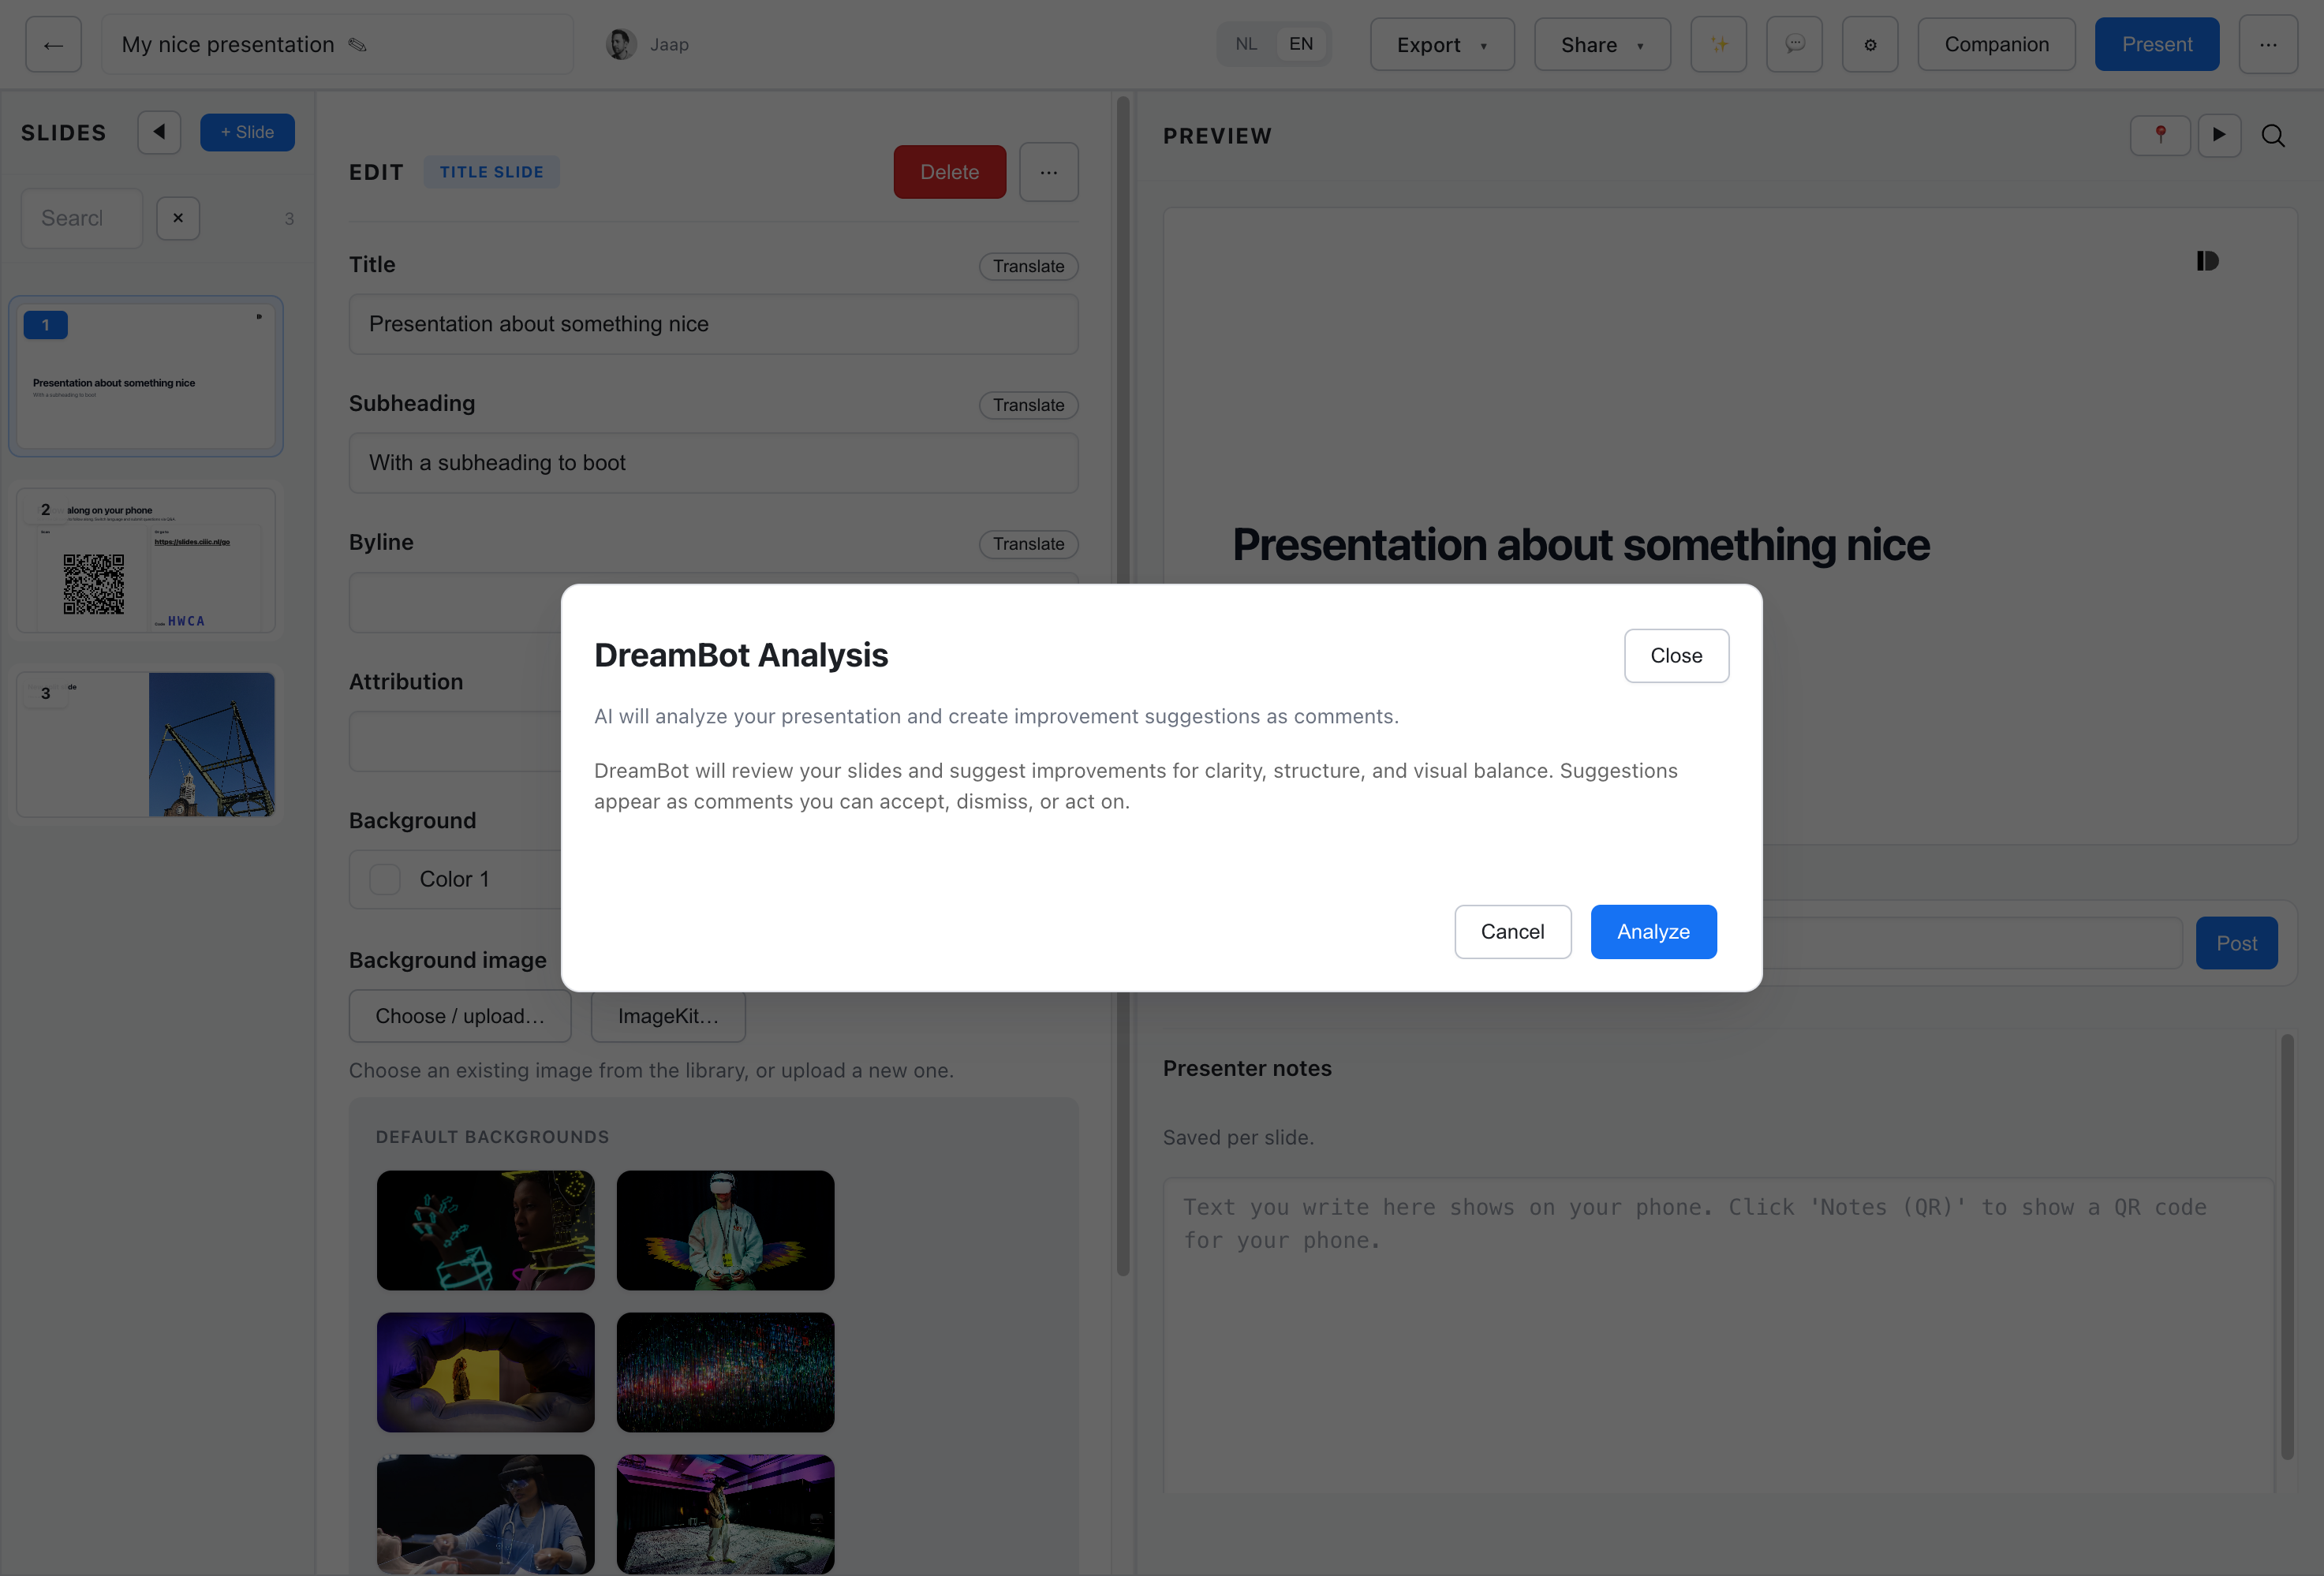The height and width of the screenshot is (1576, 2324).
Task: Click the back arrow button
Action: coord(53,45)
